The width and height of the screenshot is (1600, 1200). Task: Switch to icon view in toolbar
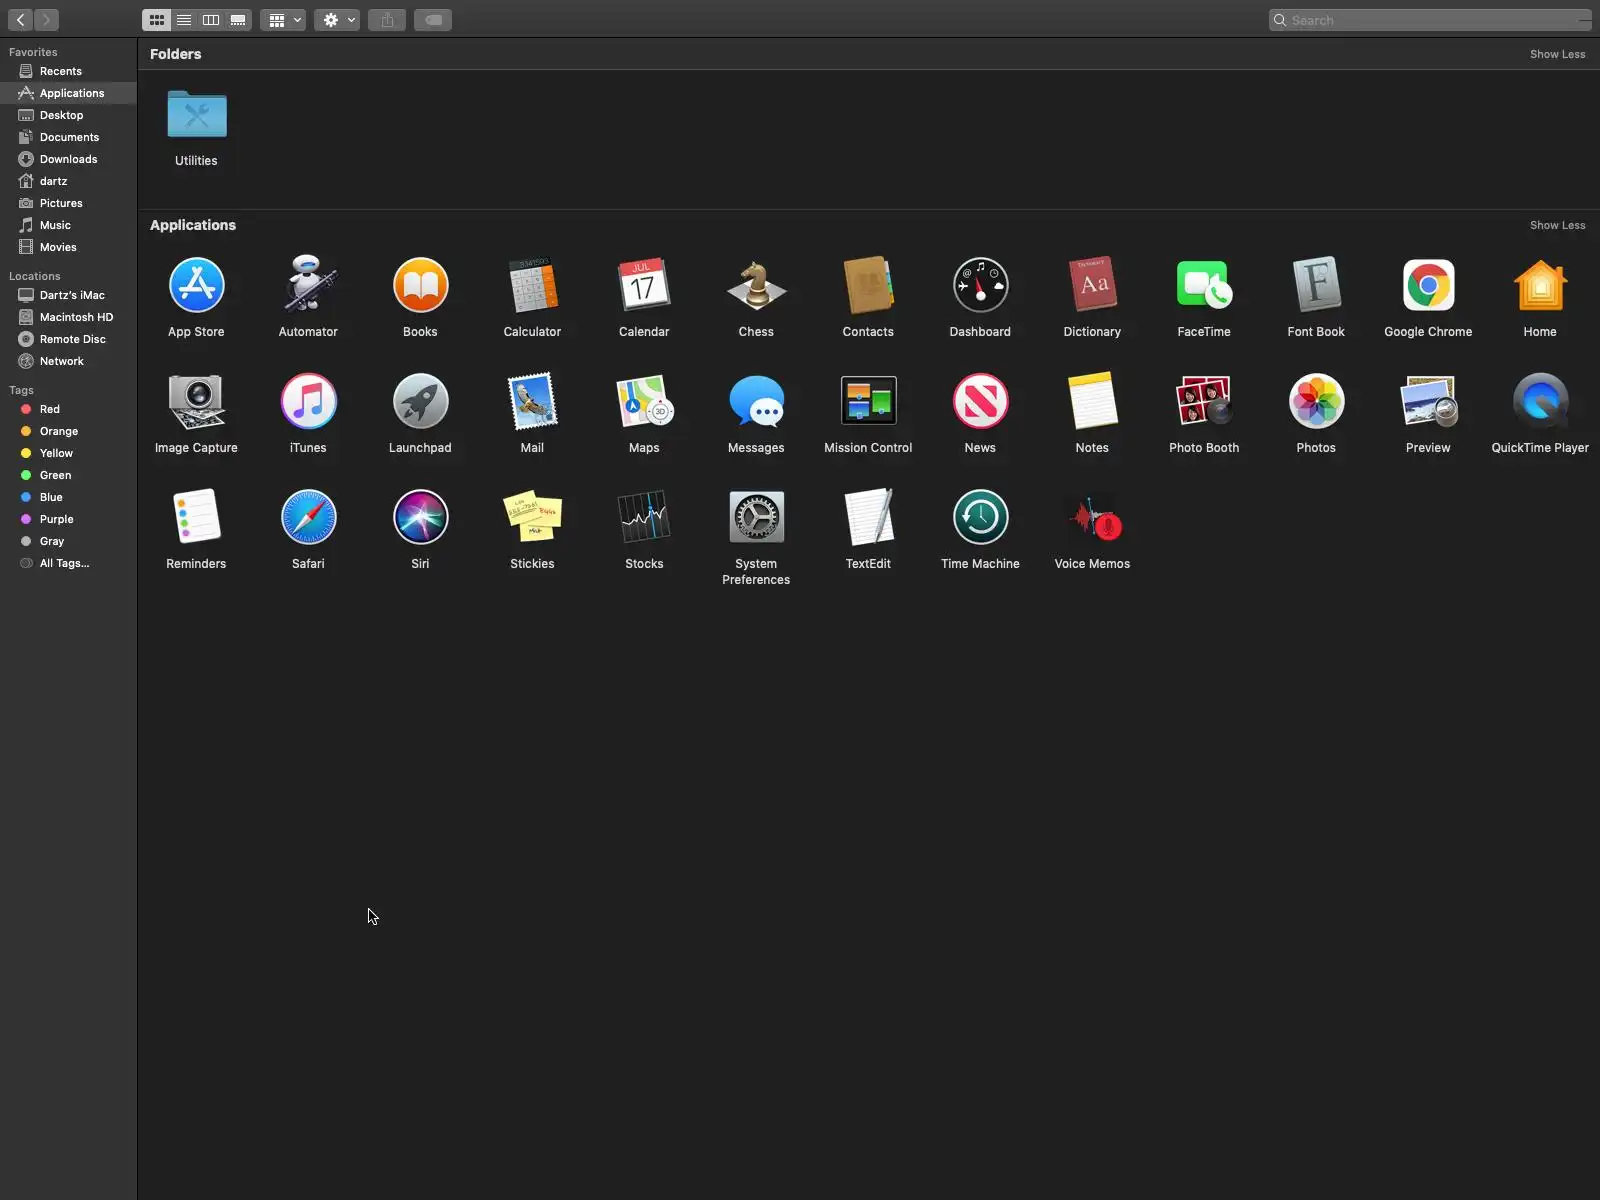tap(157, 20)
